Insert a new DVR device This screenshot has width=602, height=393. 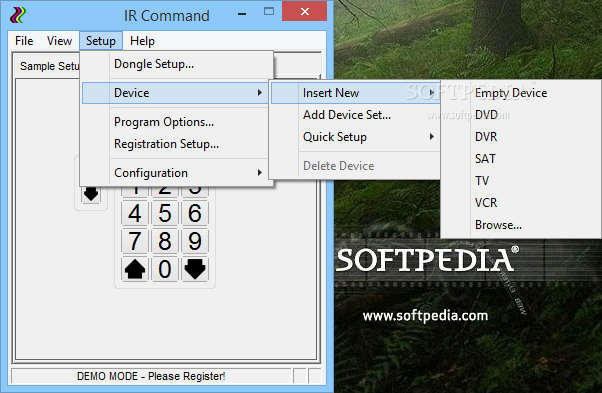[521, 137]
